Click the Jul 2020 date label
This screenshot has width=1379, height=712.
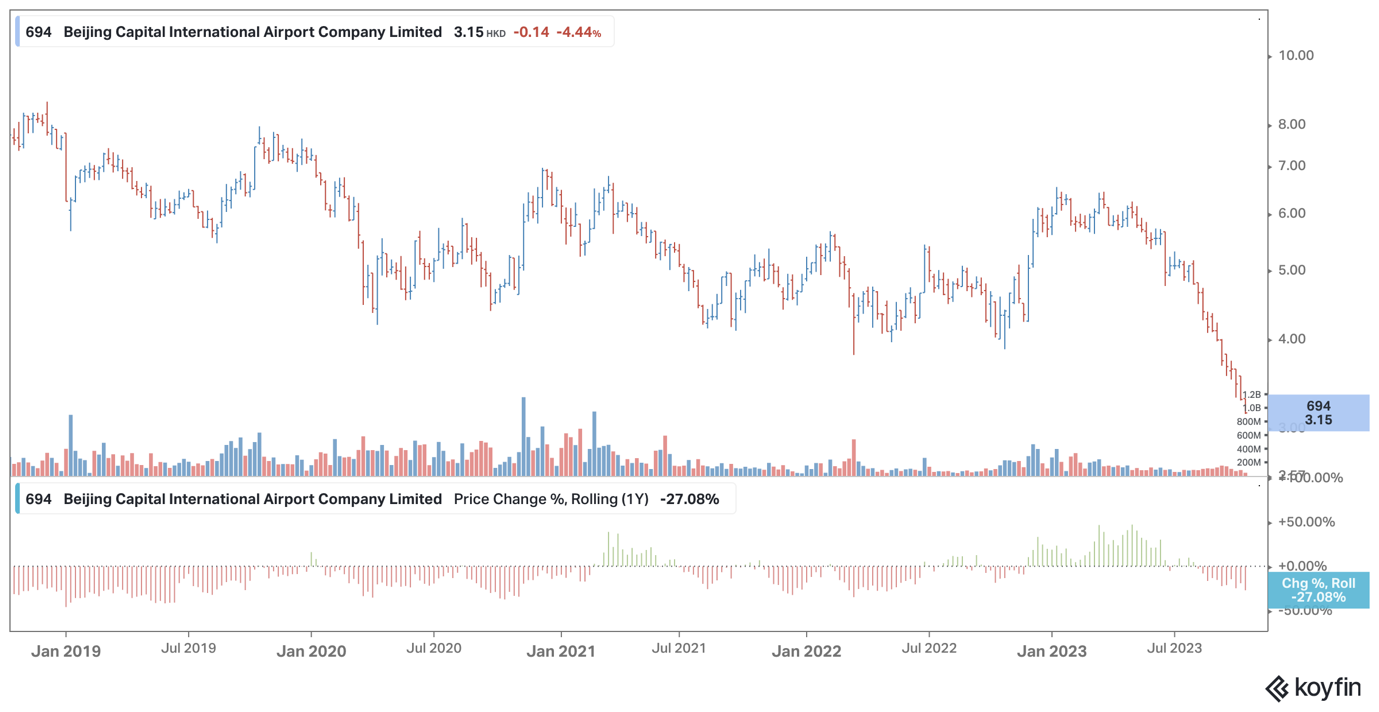(x=434, y=648)
